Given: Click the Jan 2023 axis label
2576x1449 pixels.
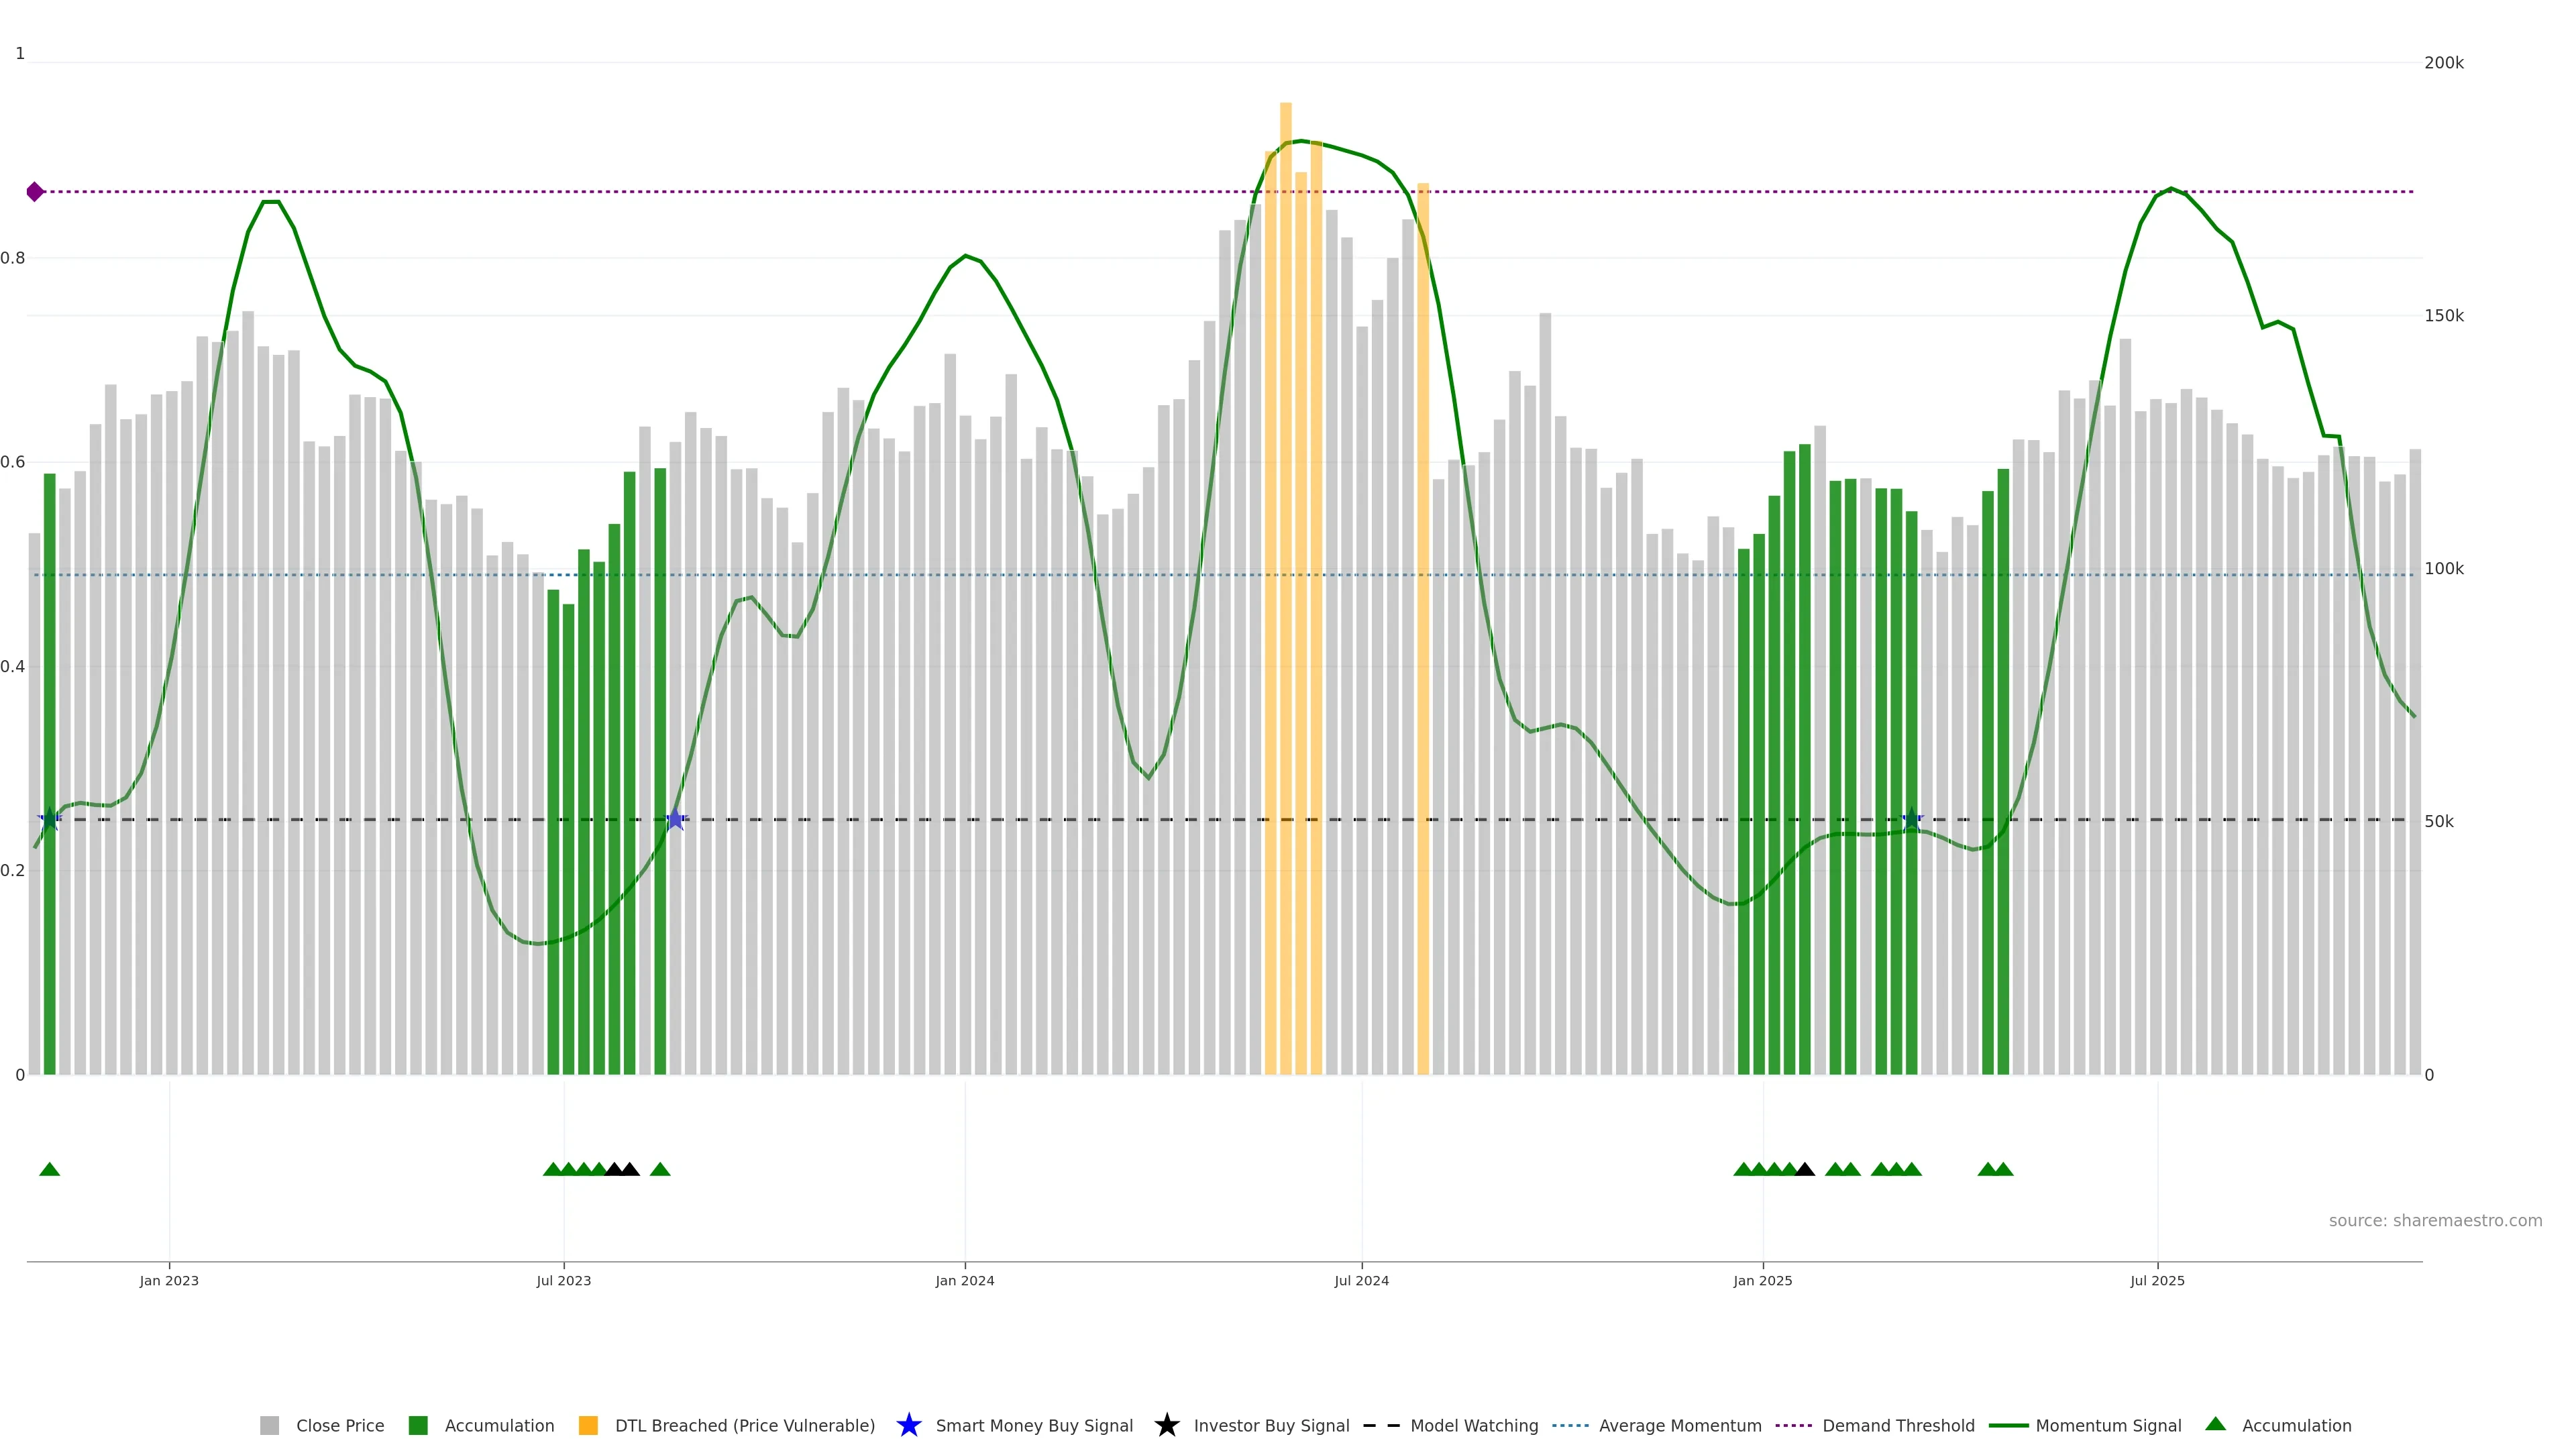Looking at the screenshot, I should (169, 1280).
